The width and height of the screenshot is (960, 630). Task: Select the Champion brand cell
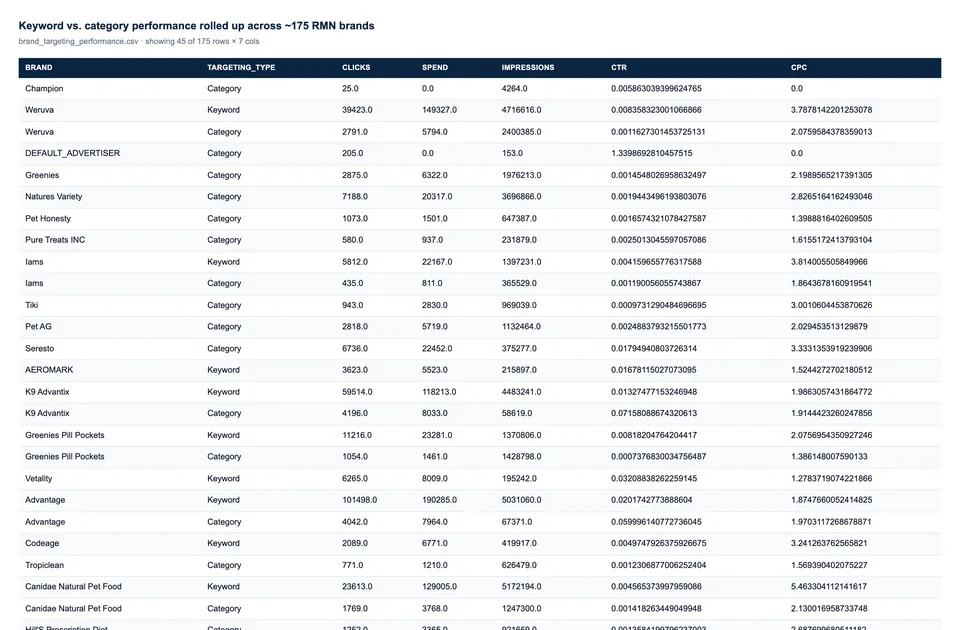coord(44,88)
